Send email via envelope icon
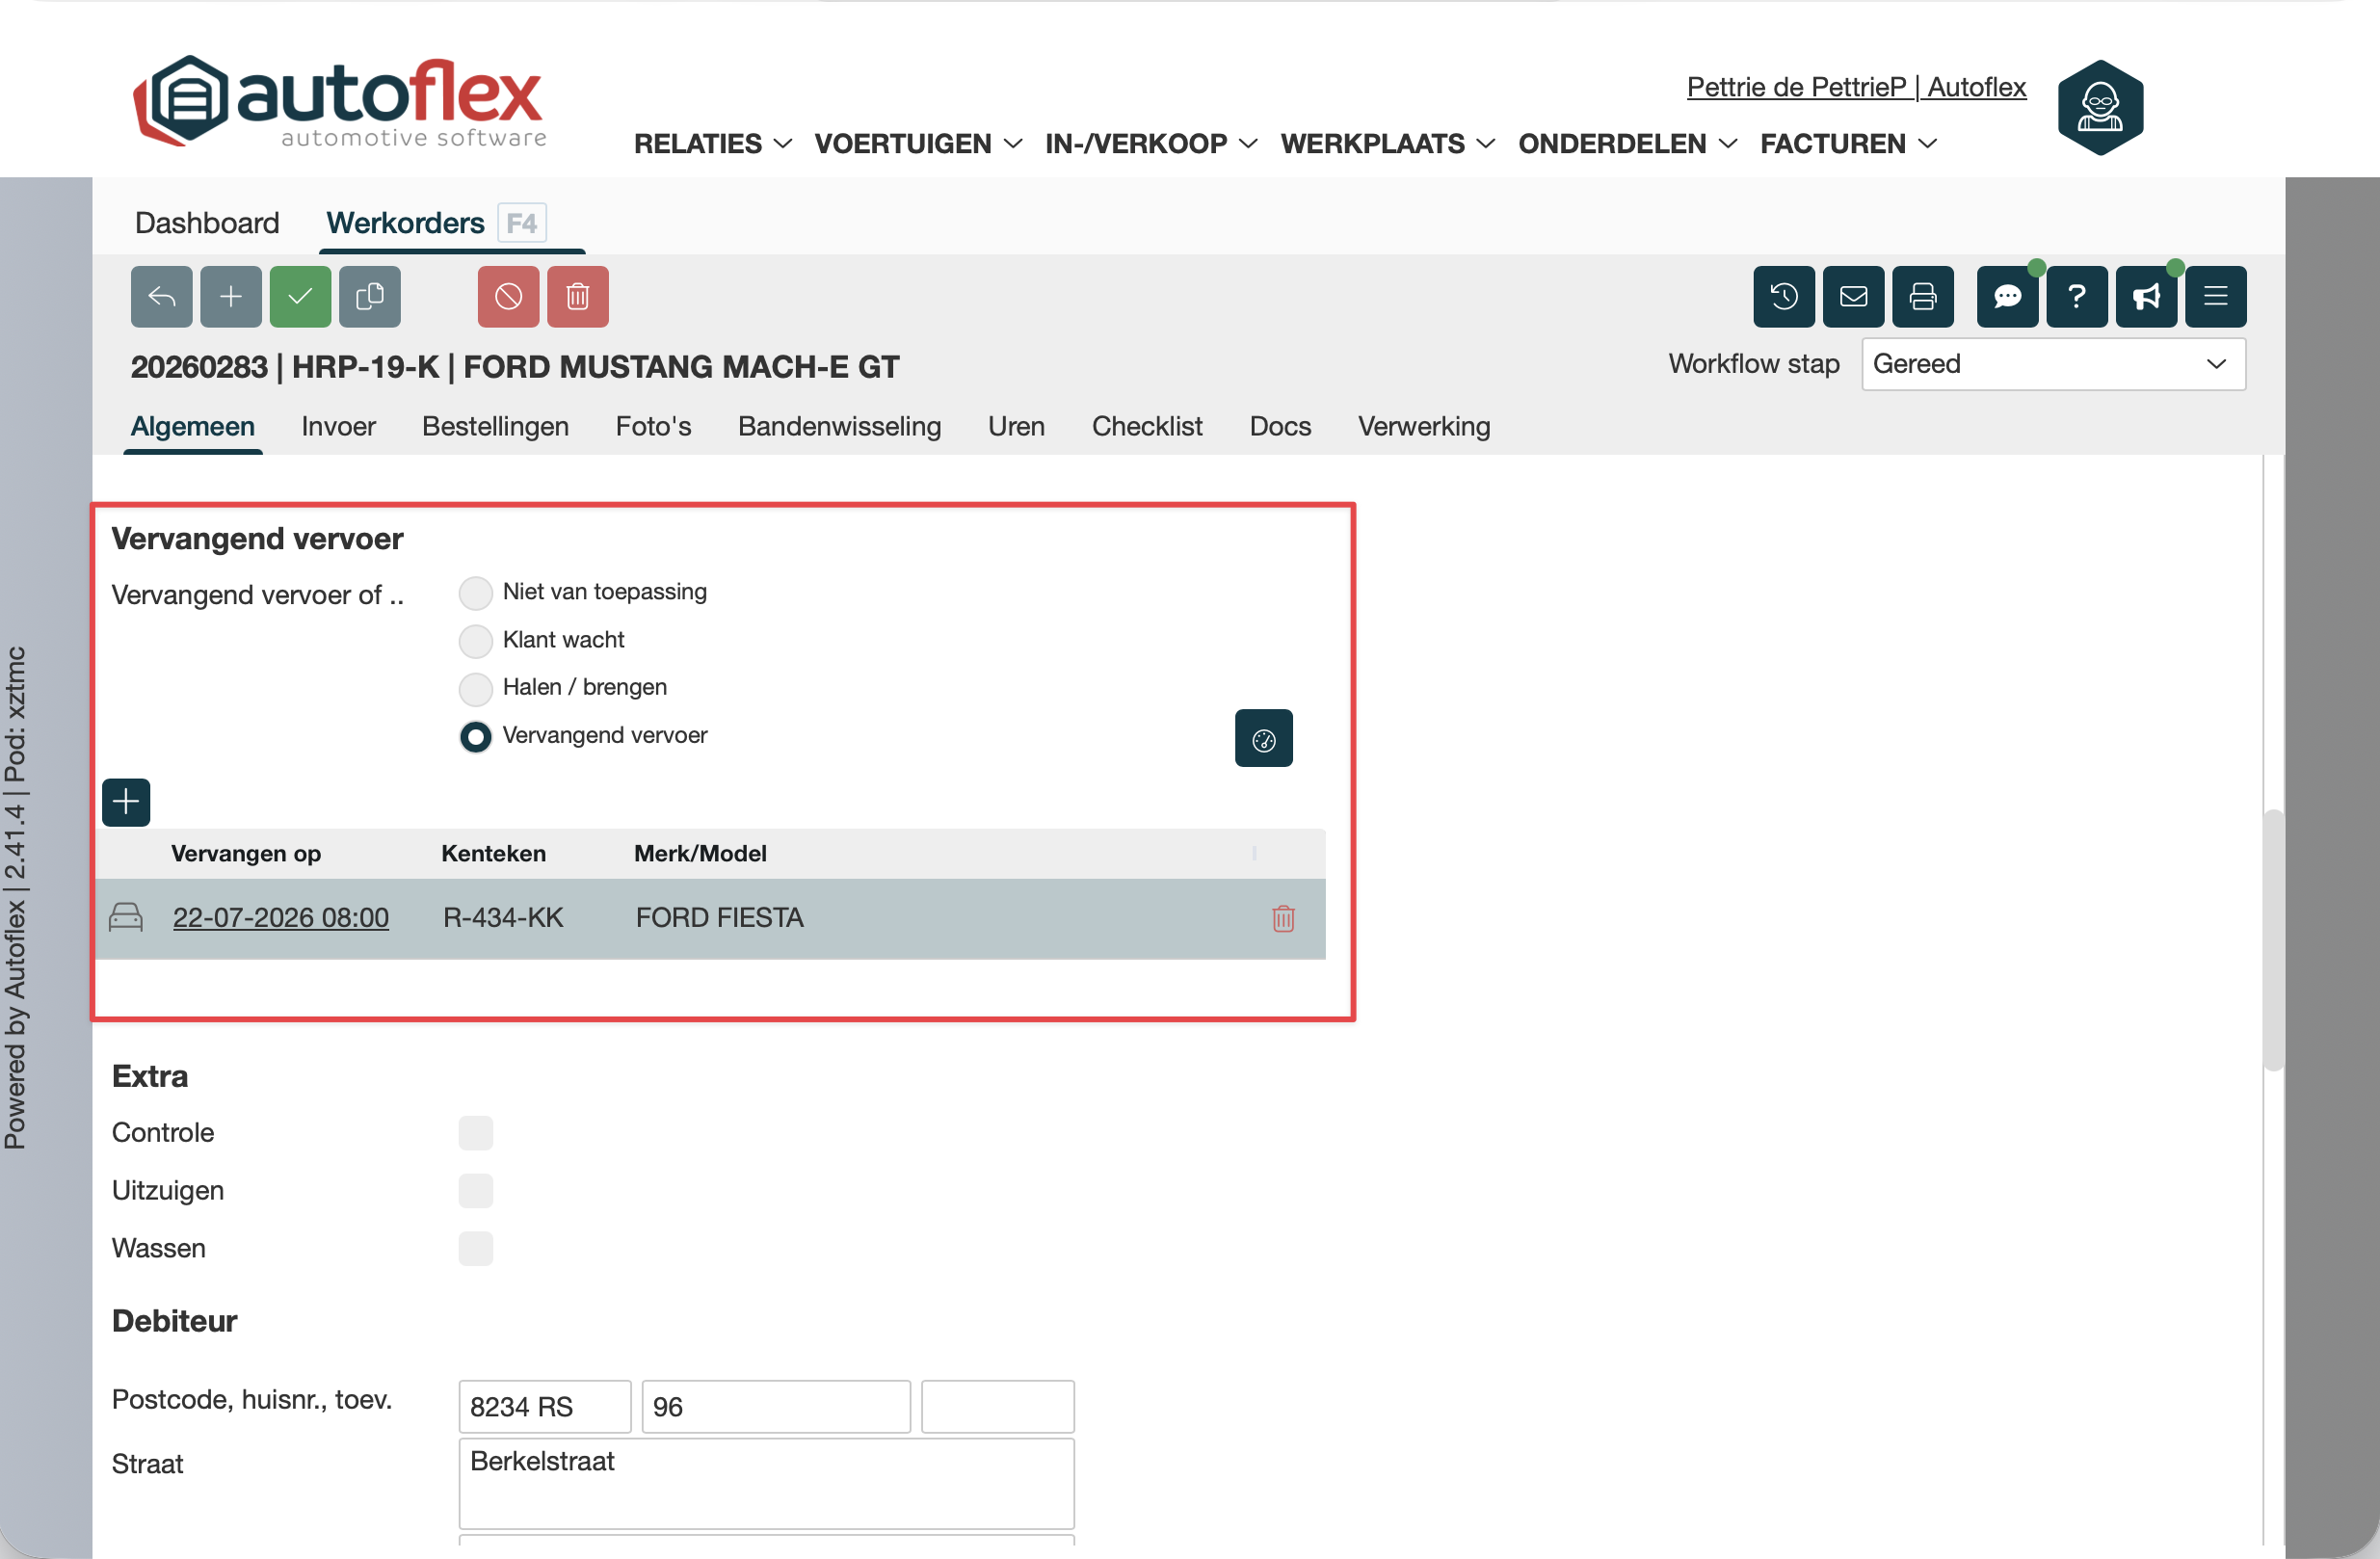 click(1854, 297)
